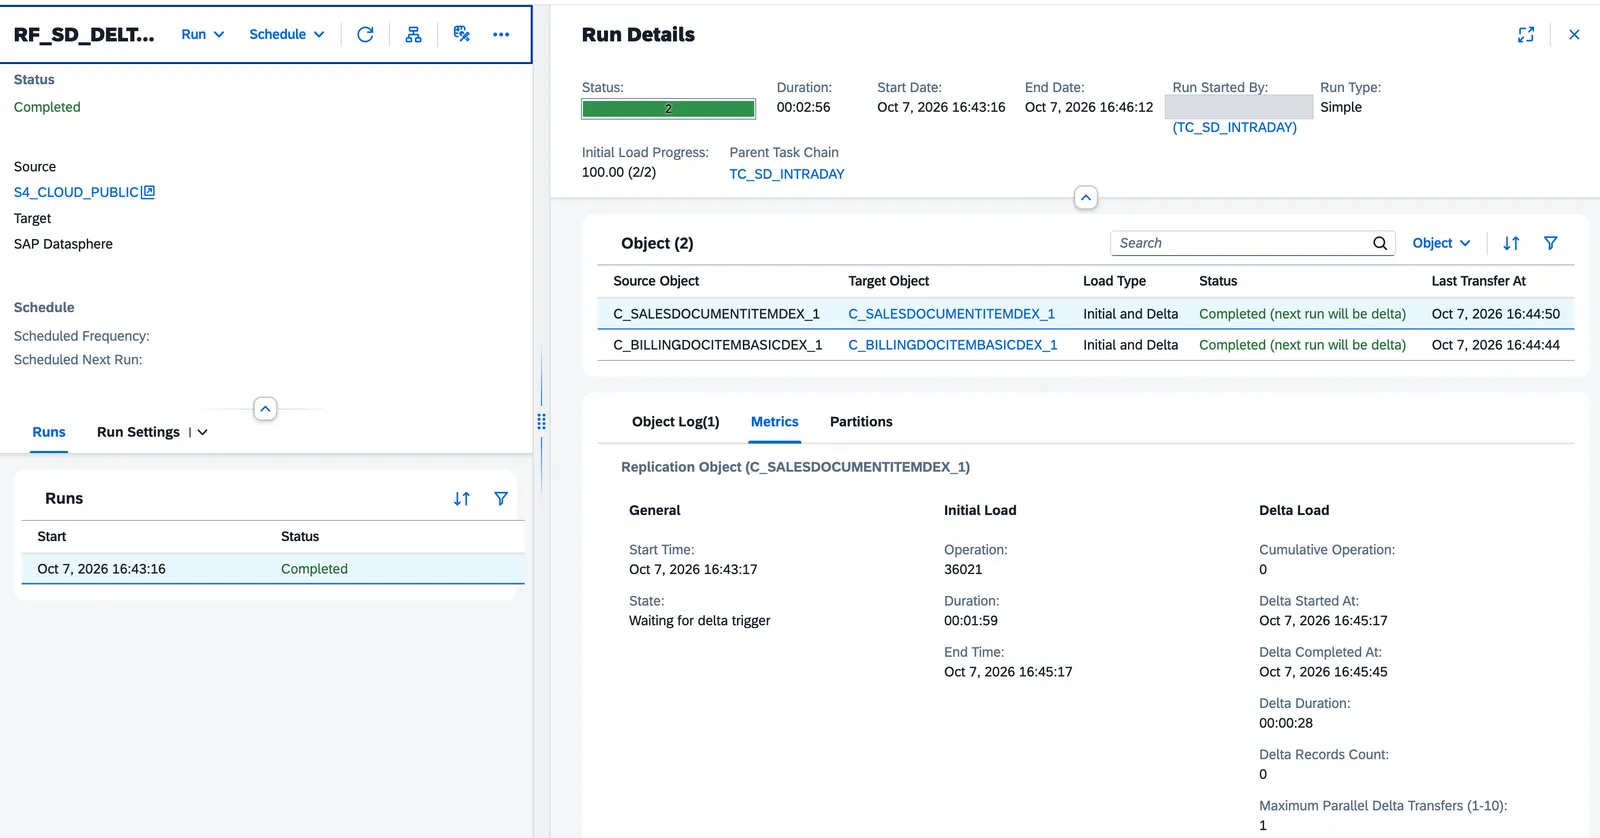The image size is (1600, 838).
Task: Open the Object search-scope dropdown
Action: (x=1441, y=243)
